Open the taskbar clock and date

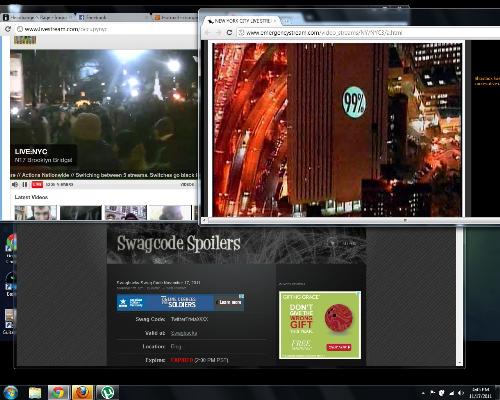(480, 393)
